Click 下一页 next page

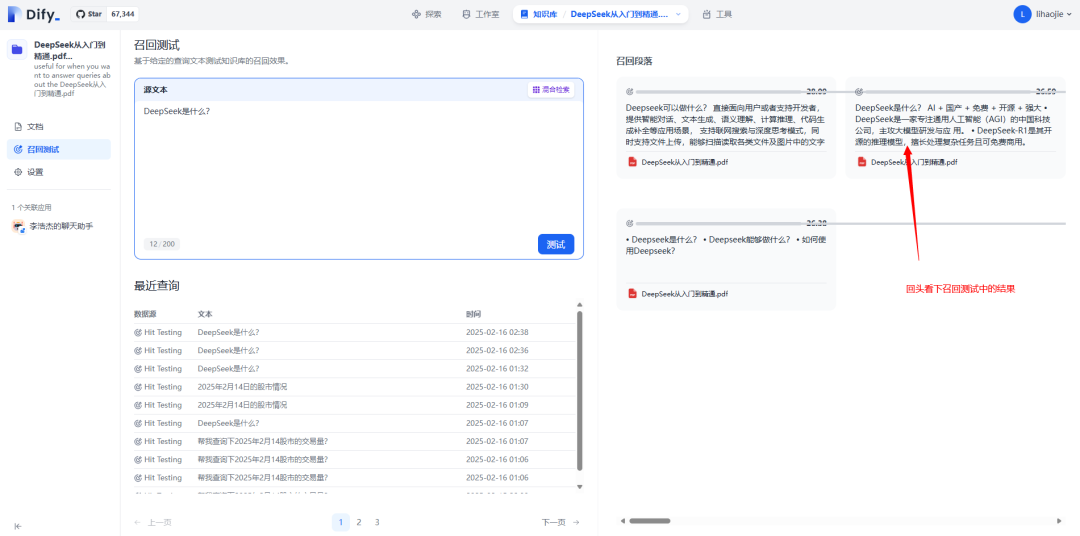561,522
